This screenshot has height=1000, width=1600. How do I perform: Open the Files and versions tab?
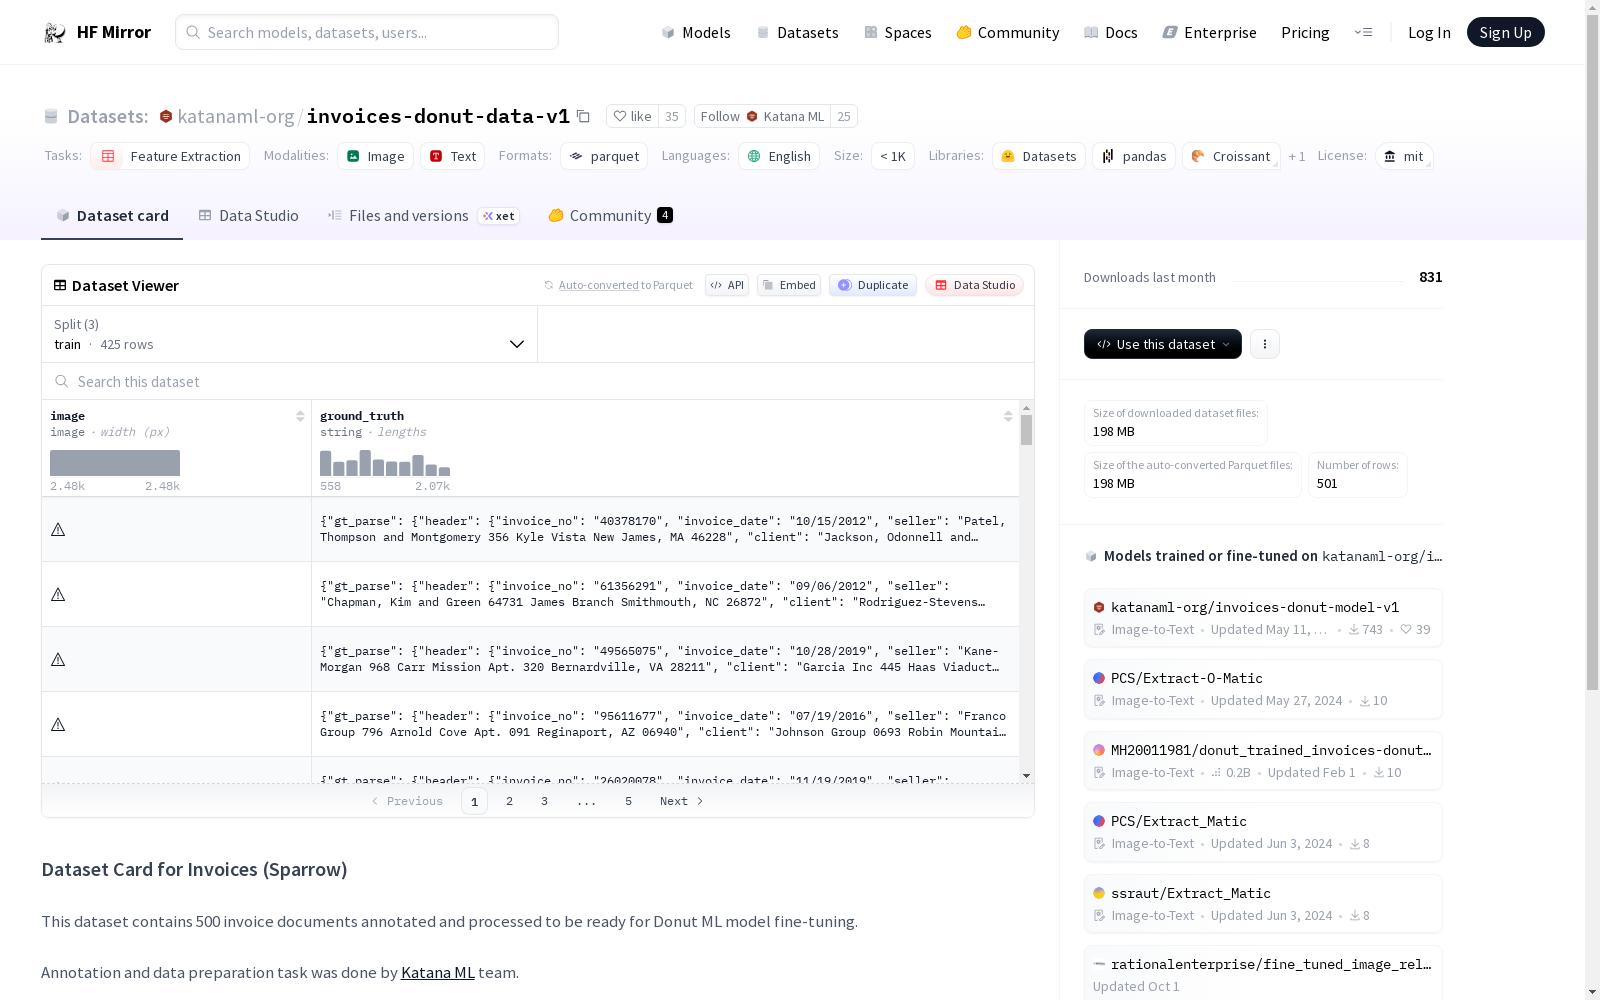click(423, 216)
